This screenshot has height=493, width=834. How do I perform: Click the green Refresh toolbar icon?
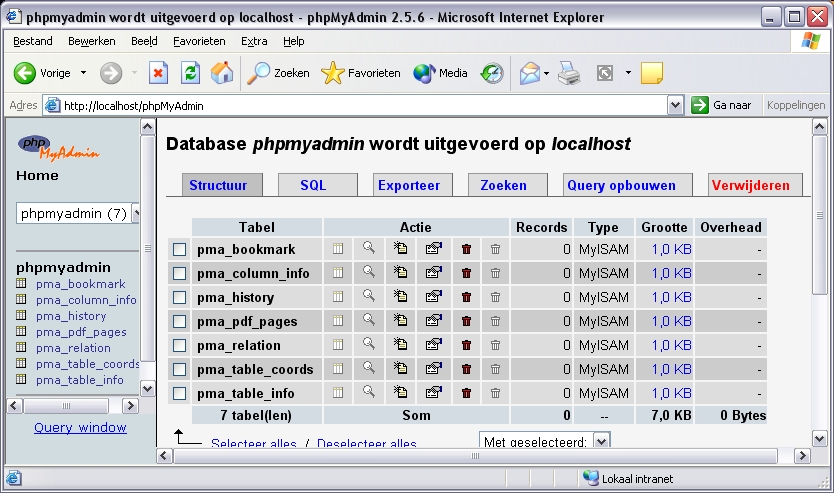tap(190, 73)
